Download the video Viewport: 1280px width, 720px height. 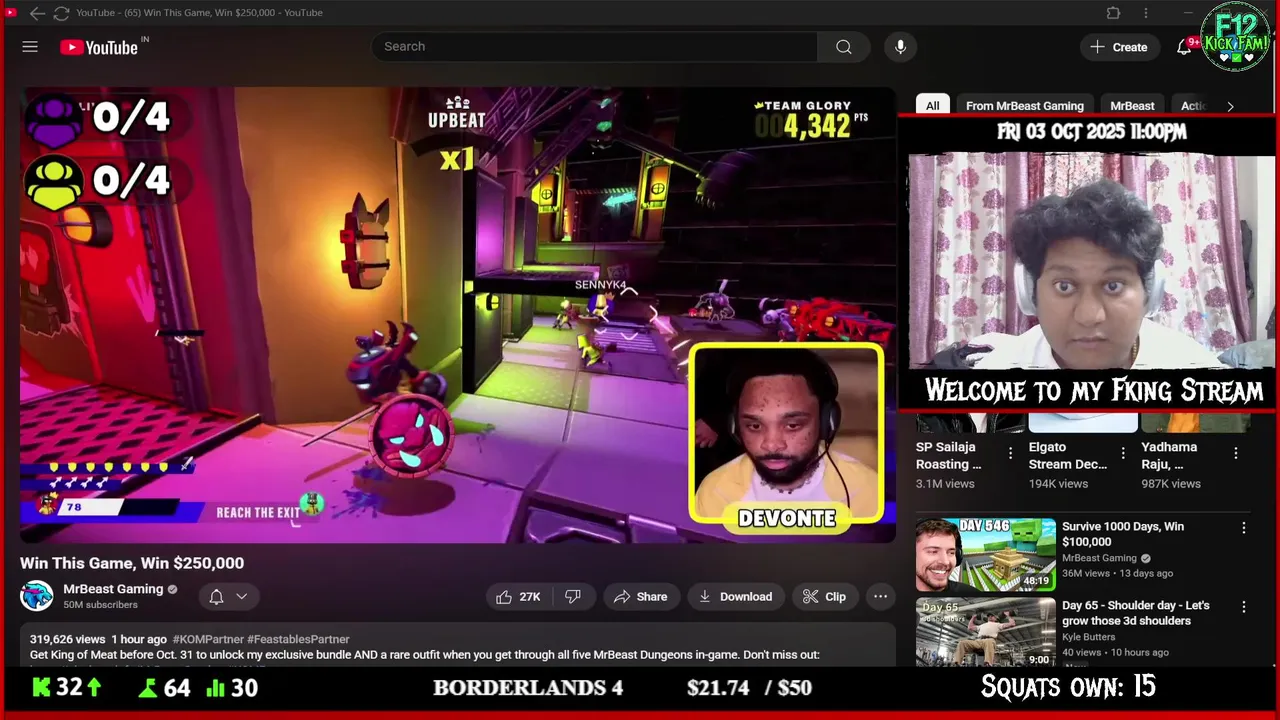pyautogui.click(x=735, y=597)
